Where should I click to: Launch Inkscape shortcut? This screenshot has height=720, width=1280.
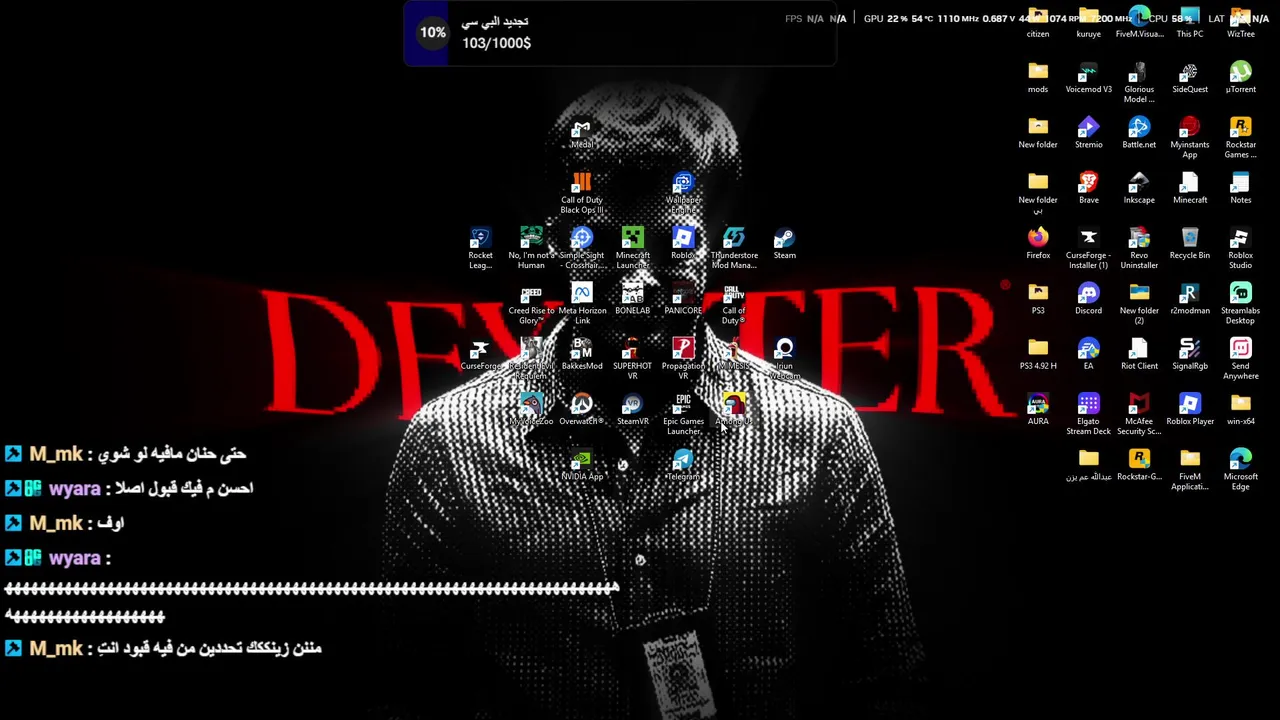1139,188
